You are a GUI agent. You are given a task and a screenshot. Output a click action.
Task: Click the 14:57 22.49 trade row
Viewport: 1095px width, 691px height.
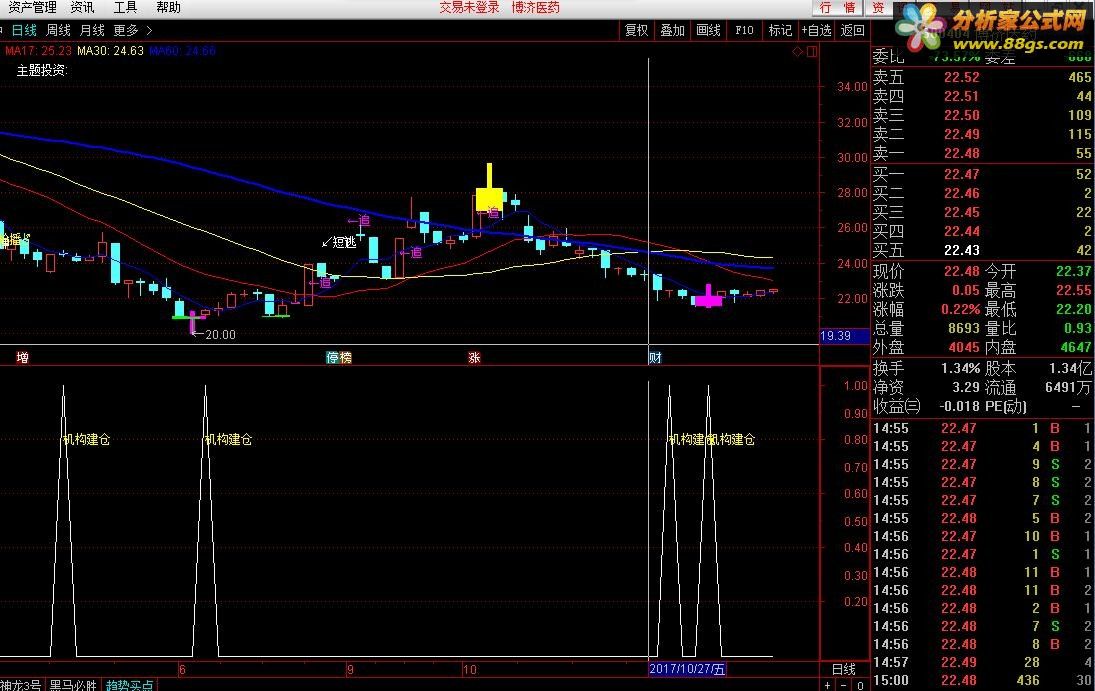point(982,662)
